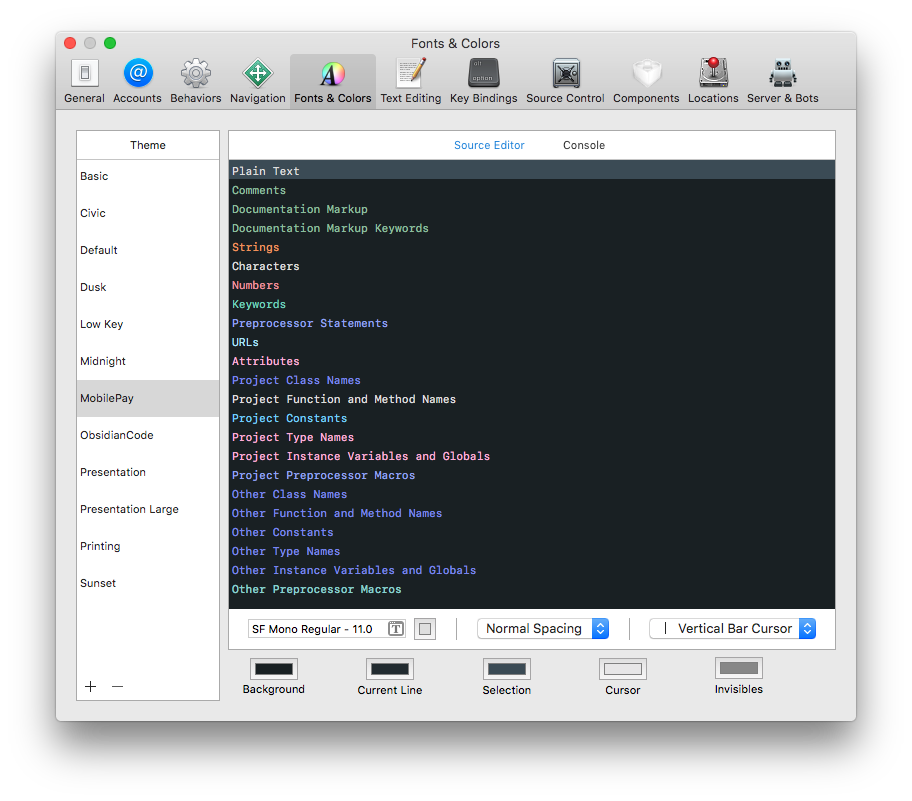Select the Keywords syntax row

tap(532, 304)
